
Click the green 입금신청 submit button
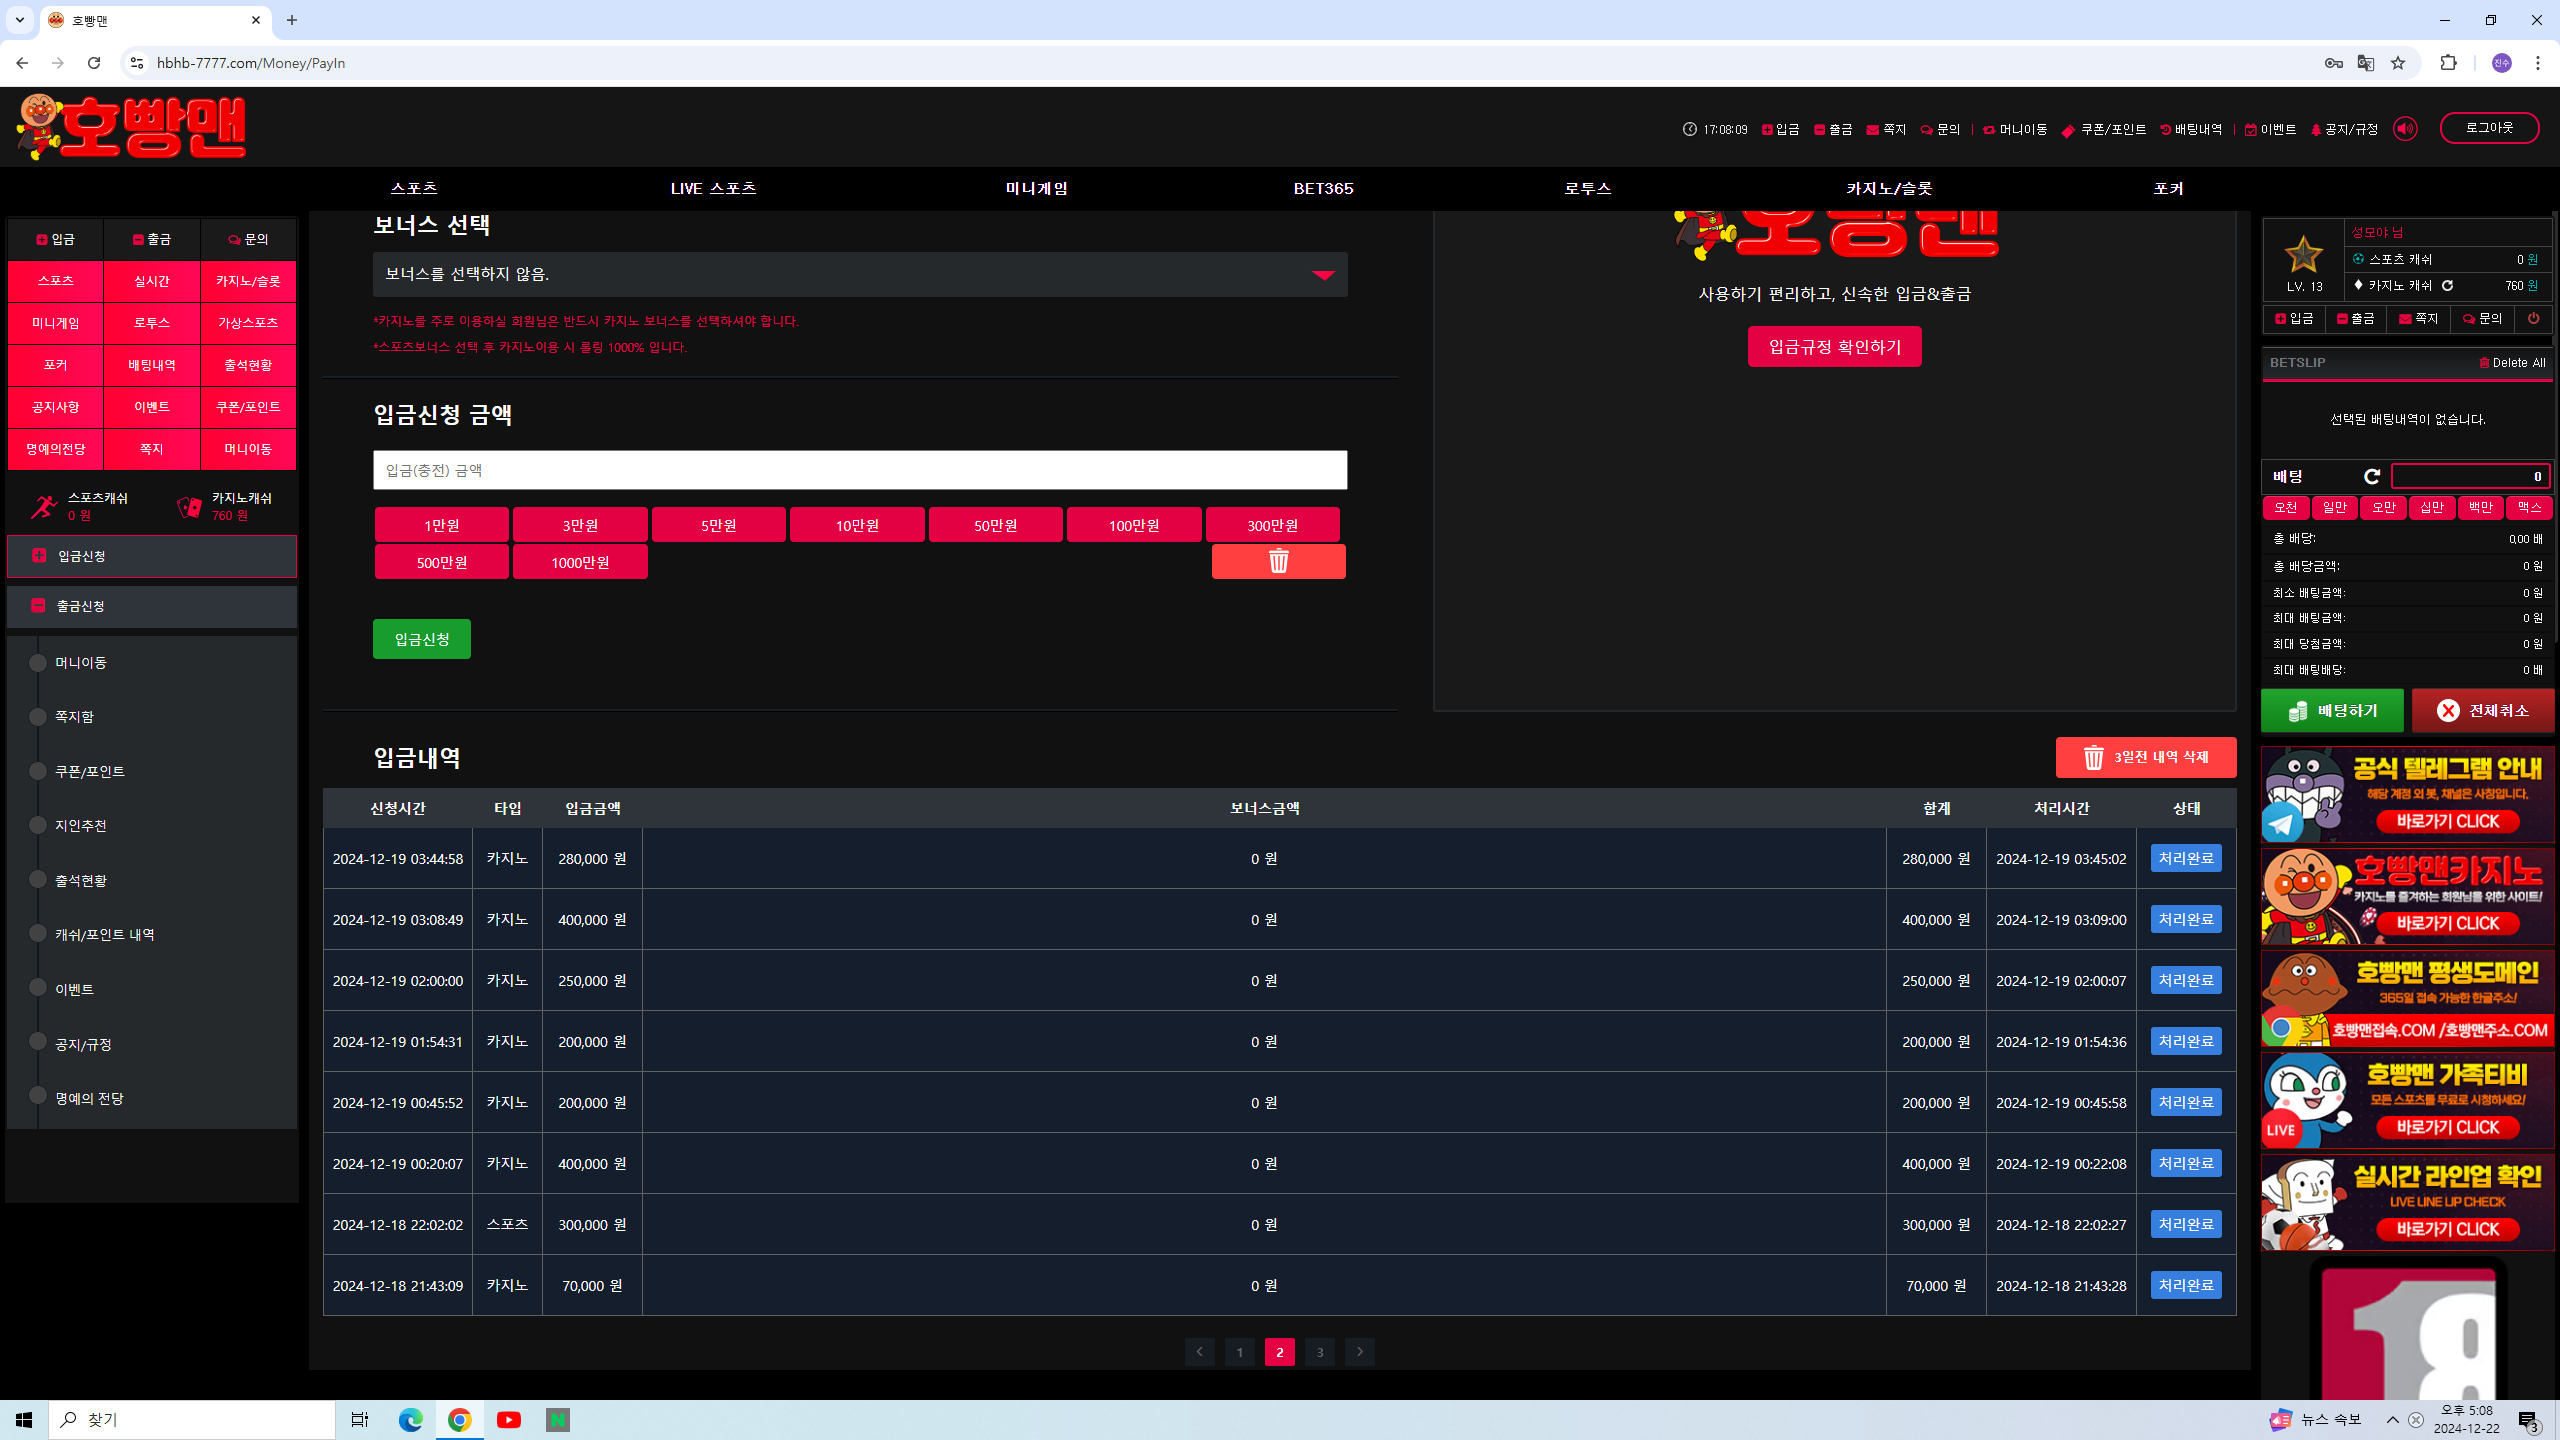421,639
